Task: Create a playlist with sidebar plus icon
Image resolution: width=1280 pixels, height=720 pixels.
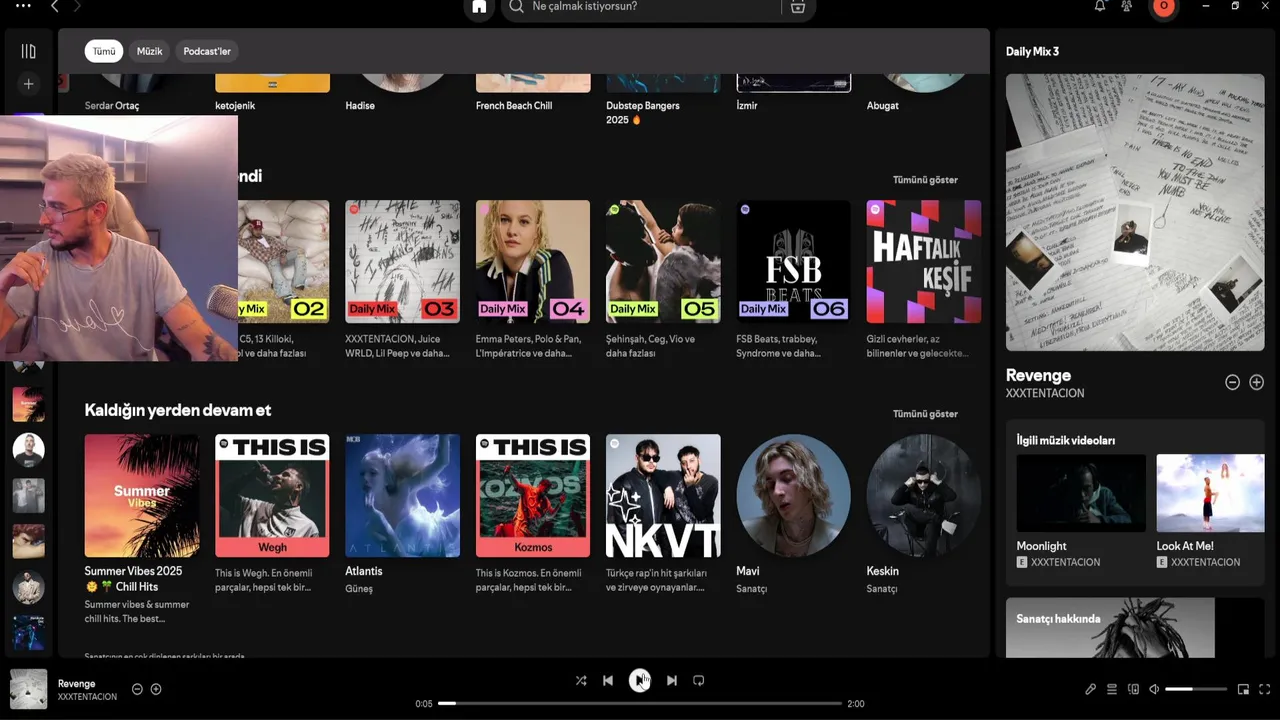Action: [29, 85]
